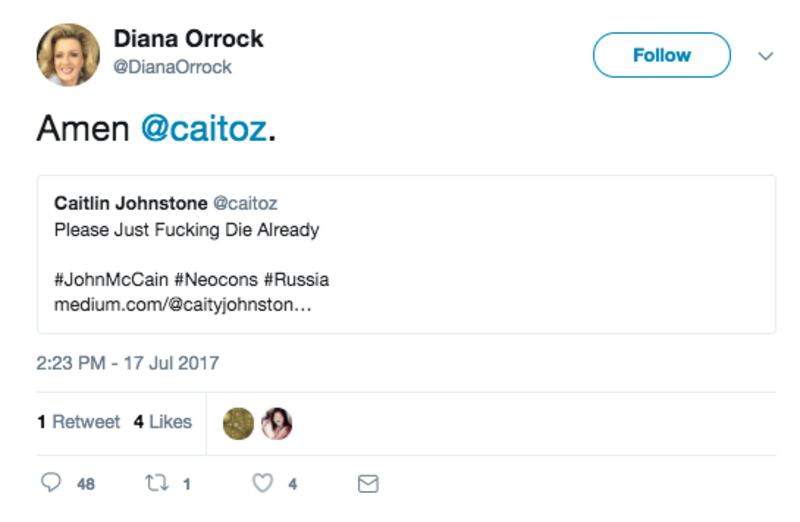
Task: Open Caitlin Johnstone's name in quoted tweet
Action: [x=130, y=203]
